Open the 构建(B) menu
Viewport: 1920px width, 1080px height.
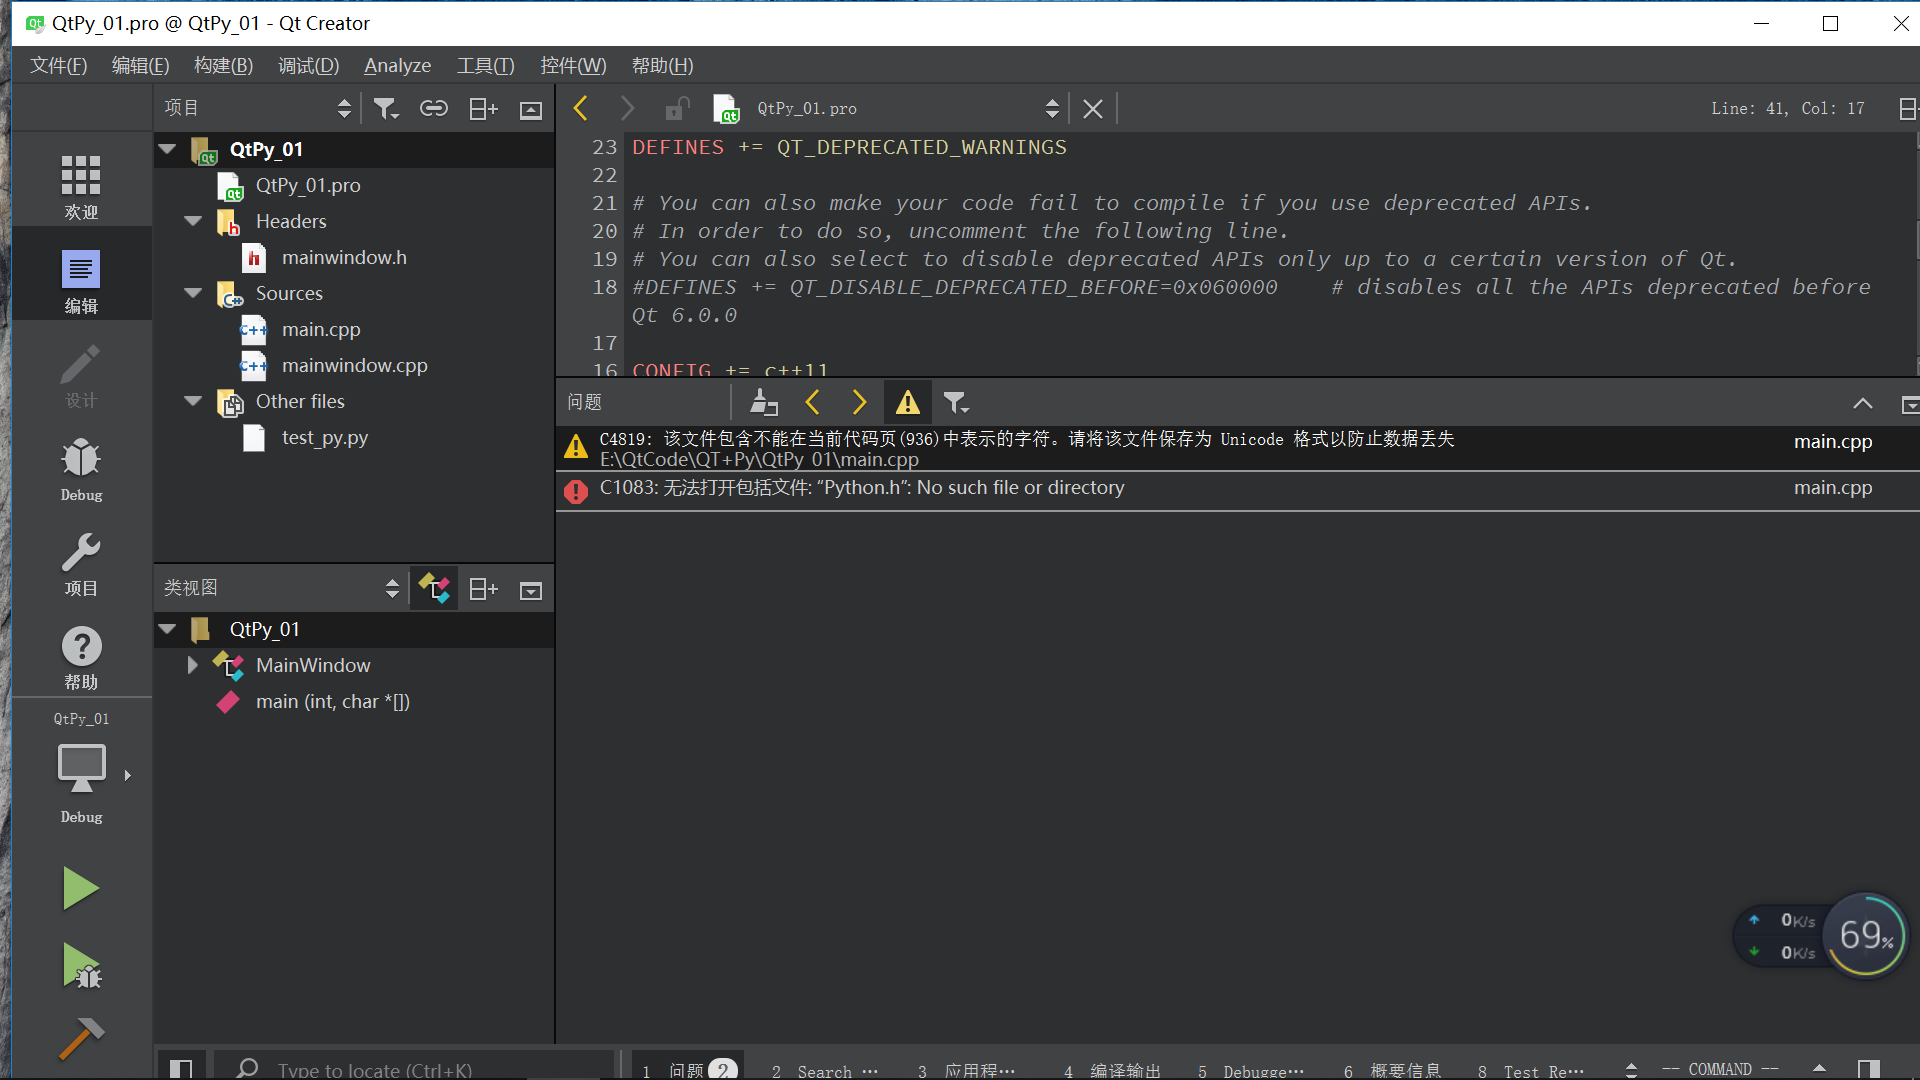(x=223, y=65)
